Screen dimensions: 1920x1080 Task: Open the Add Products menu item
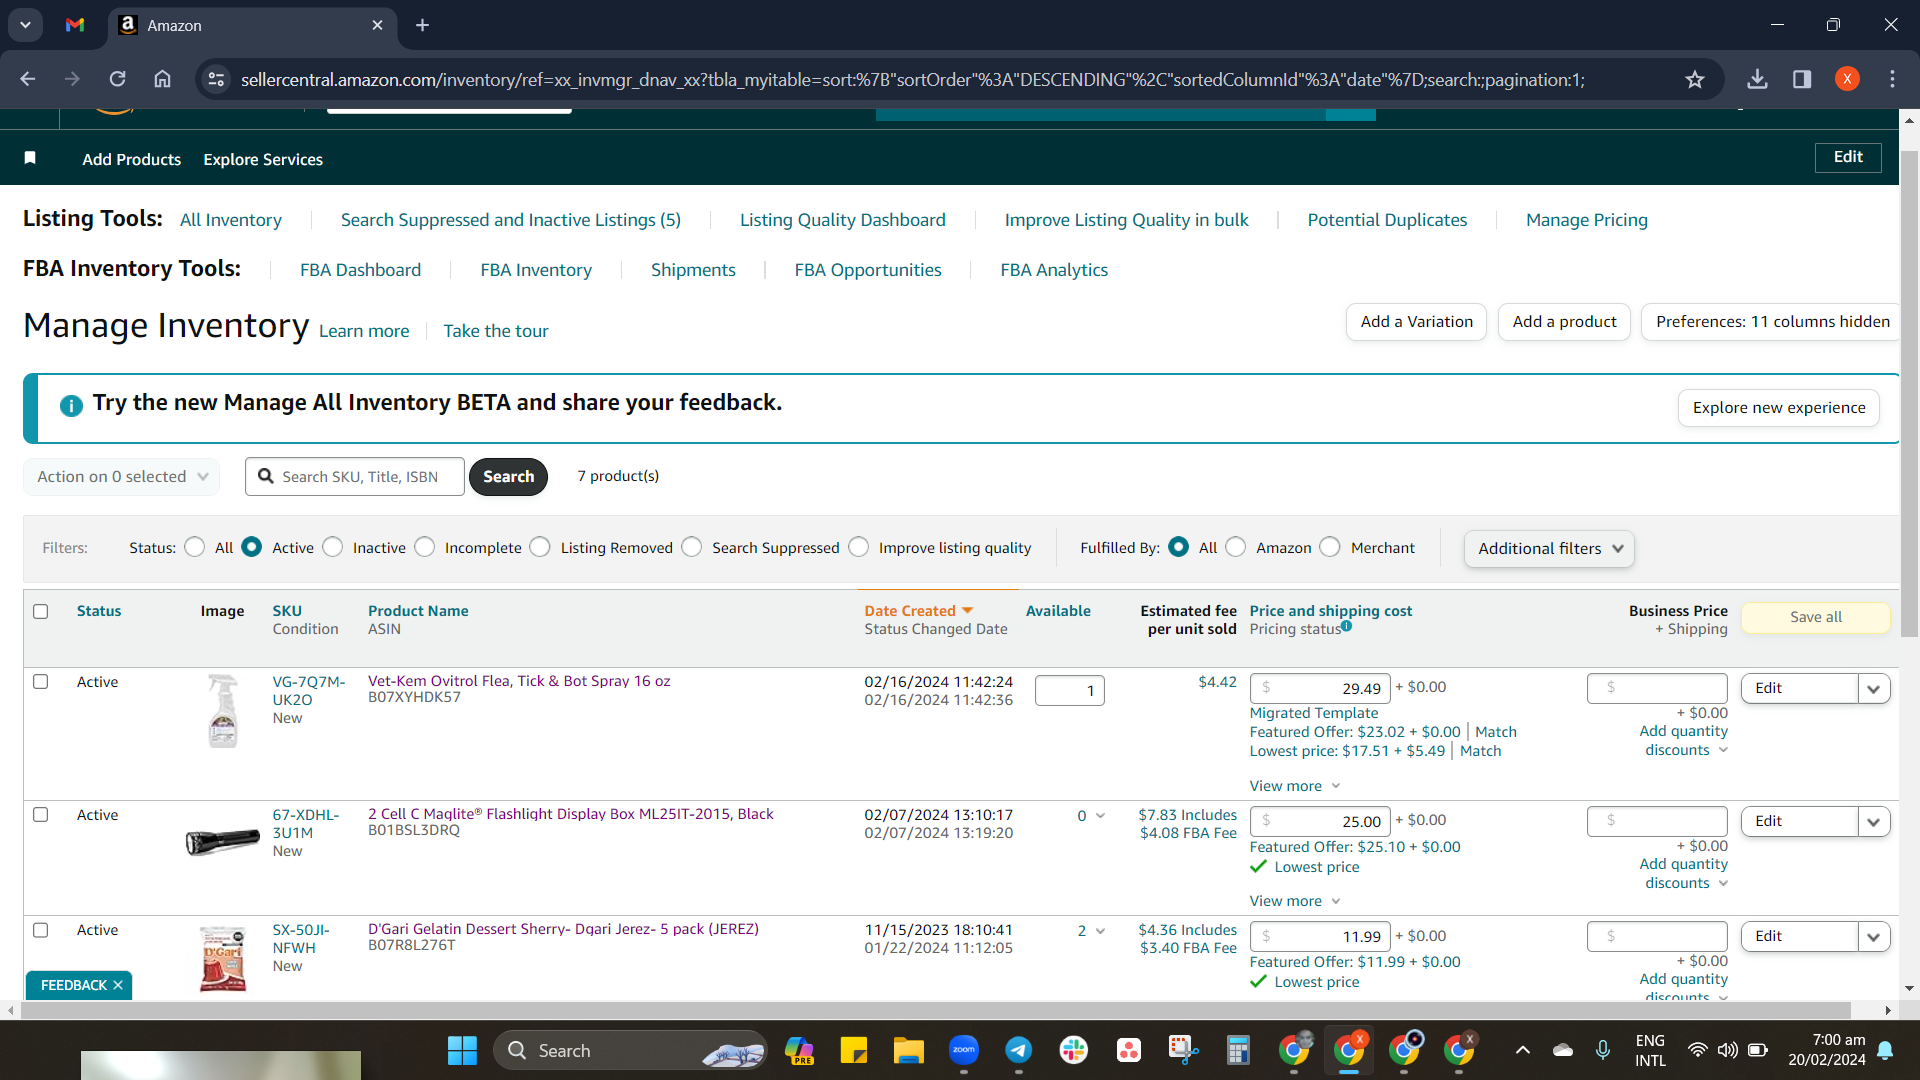[132, 159]
